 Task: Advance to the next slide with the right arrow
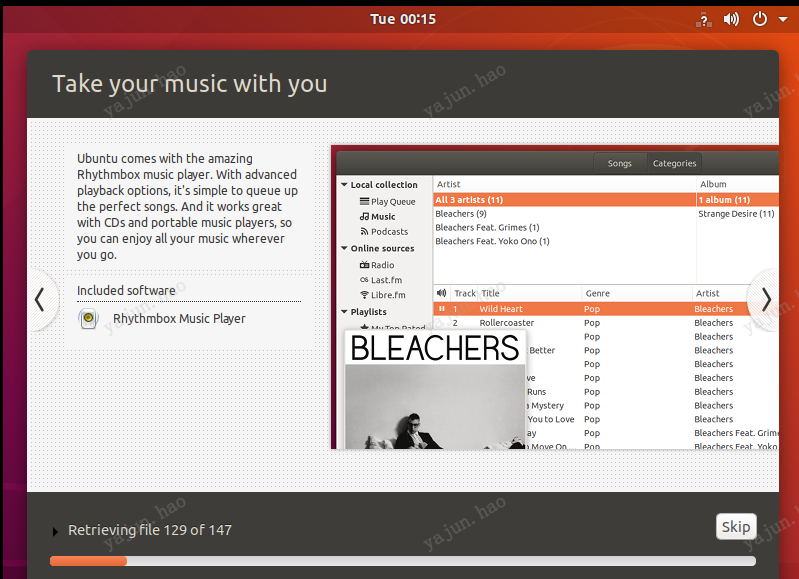pos(765,300)
